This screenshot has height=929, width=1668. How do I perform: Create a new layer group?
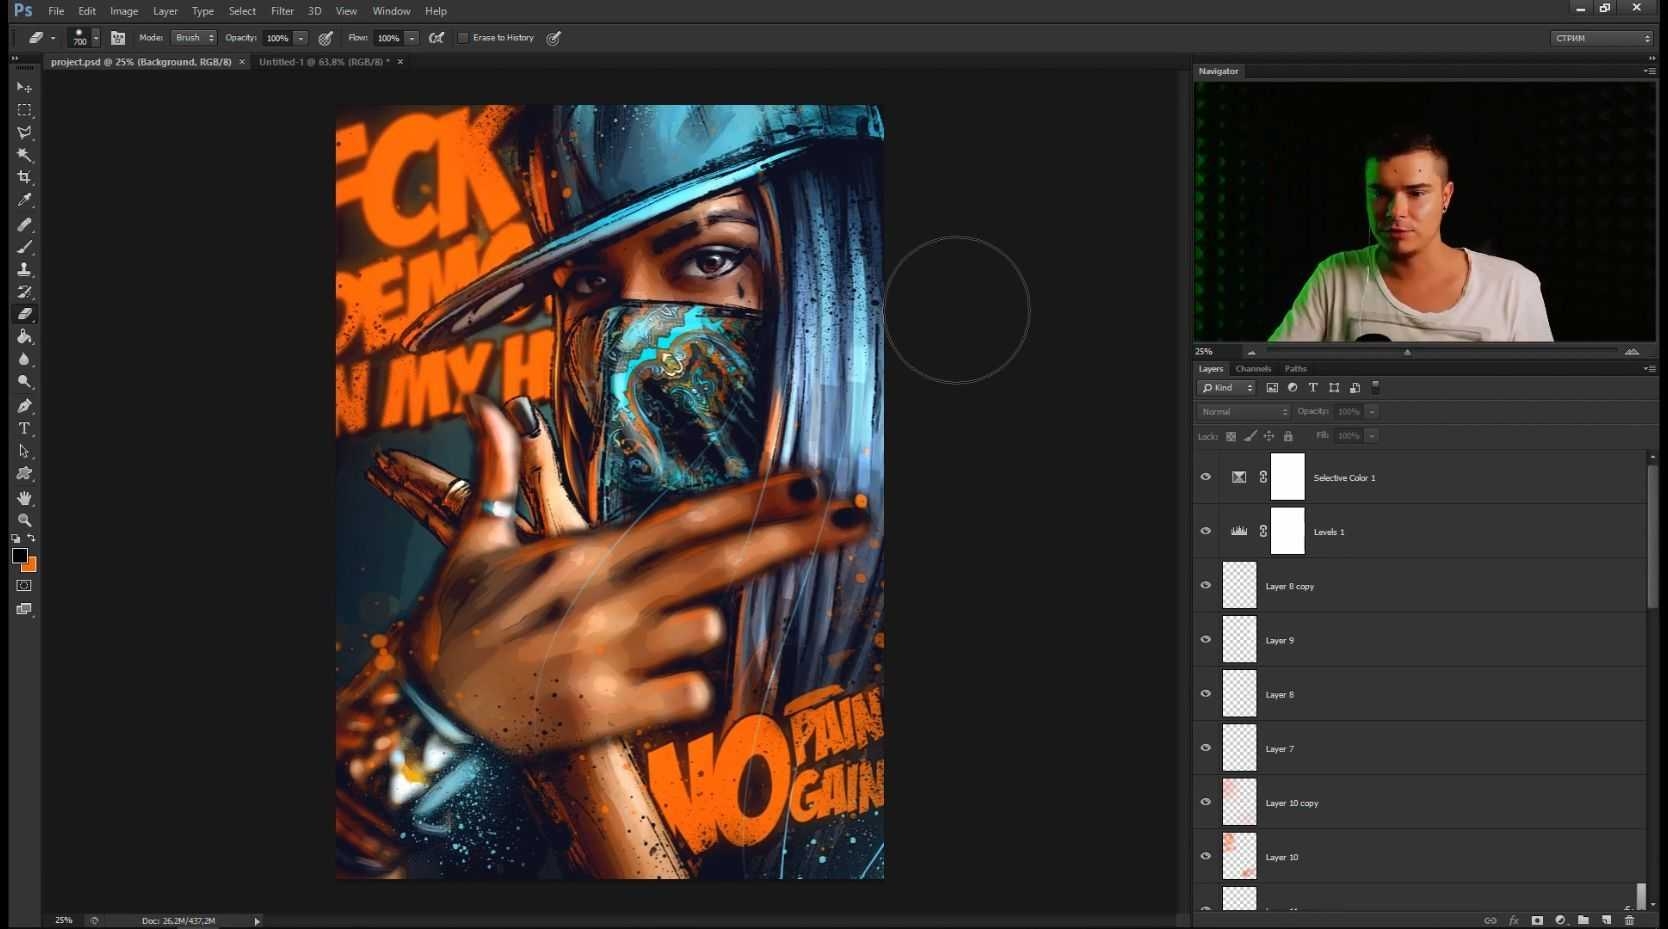click(x=1583, y=920)
